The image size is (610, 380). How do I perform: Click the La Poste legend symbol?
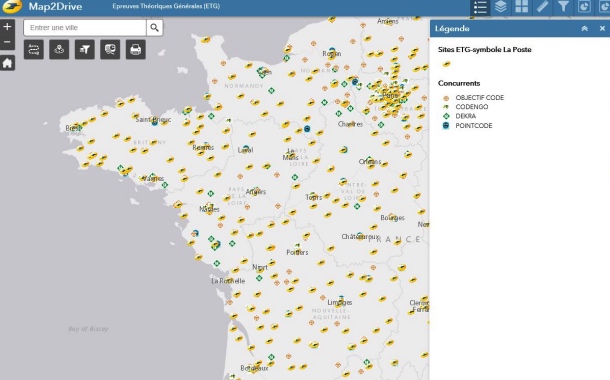pyautogui.click(x=446, y=64)
